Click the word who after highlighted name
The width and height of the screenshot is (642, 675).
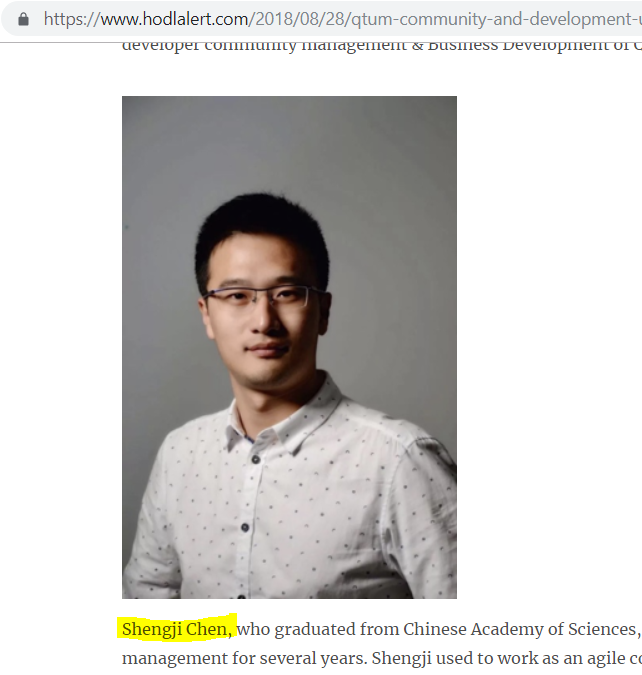254,629
